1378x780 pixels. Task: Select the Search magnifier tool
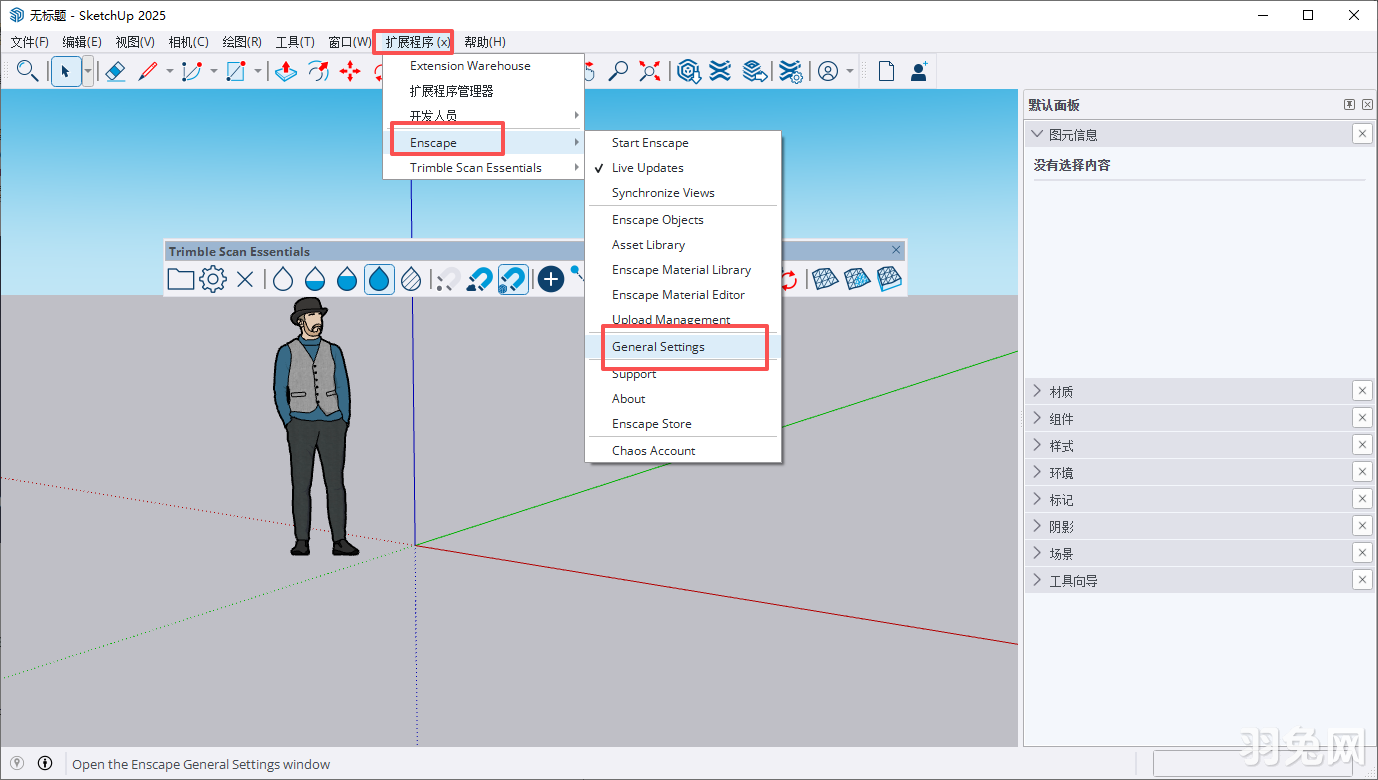pos(28,71)
